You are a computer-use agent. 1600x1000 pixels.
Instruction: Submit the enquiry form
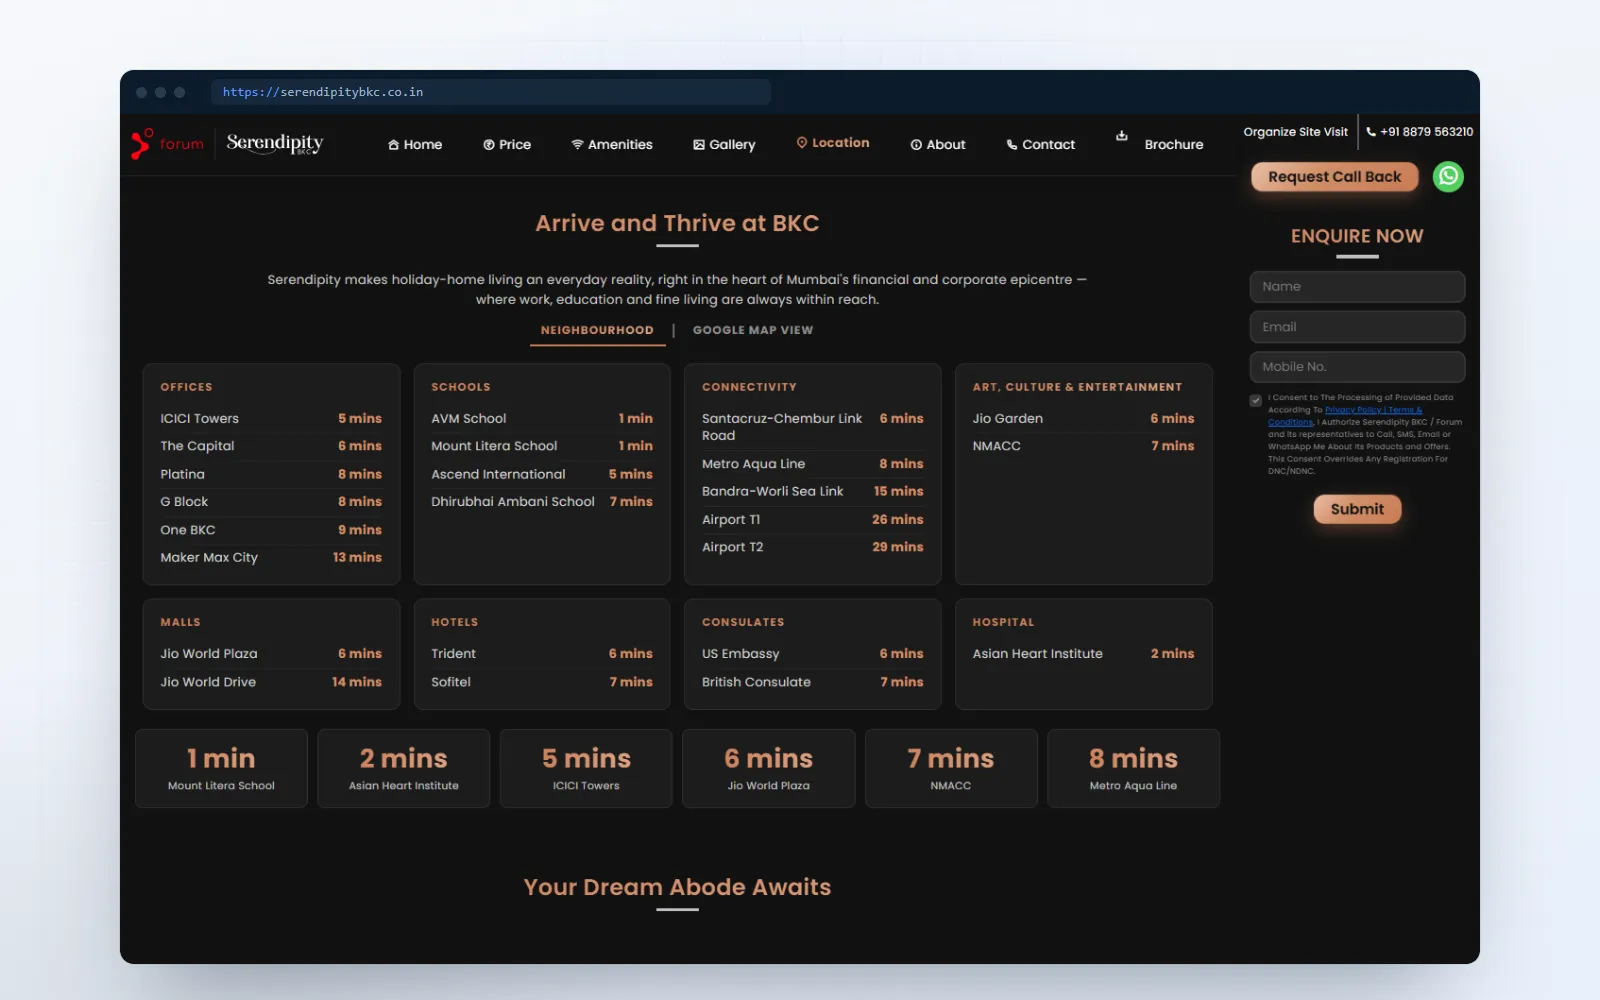coord(1357,509)
